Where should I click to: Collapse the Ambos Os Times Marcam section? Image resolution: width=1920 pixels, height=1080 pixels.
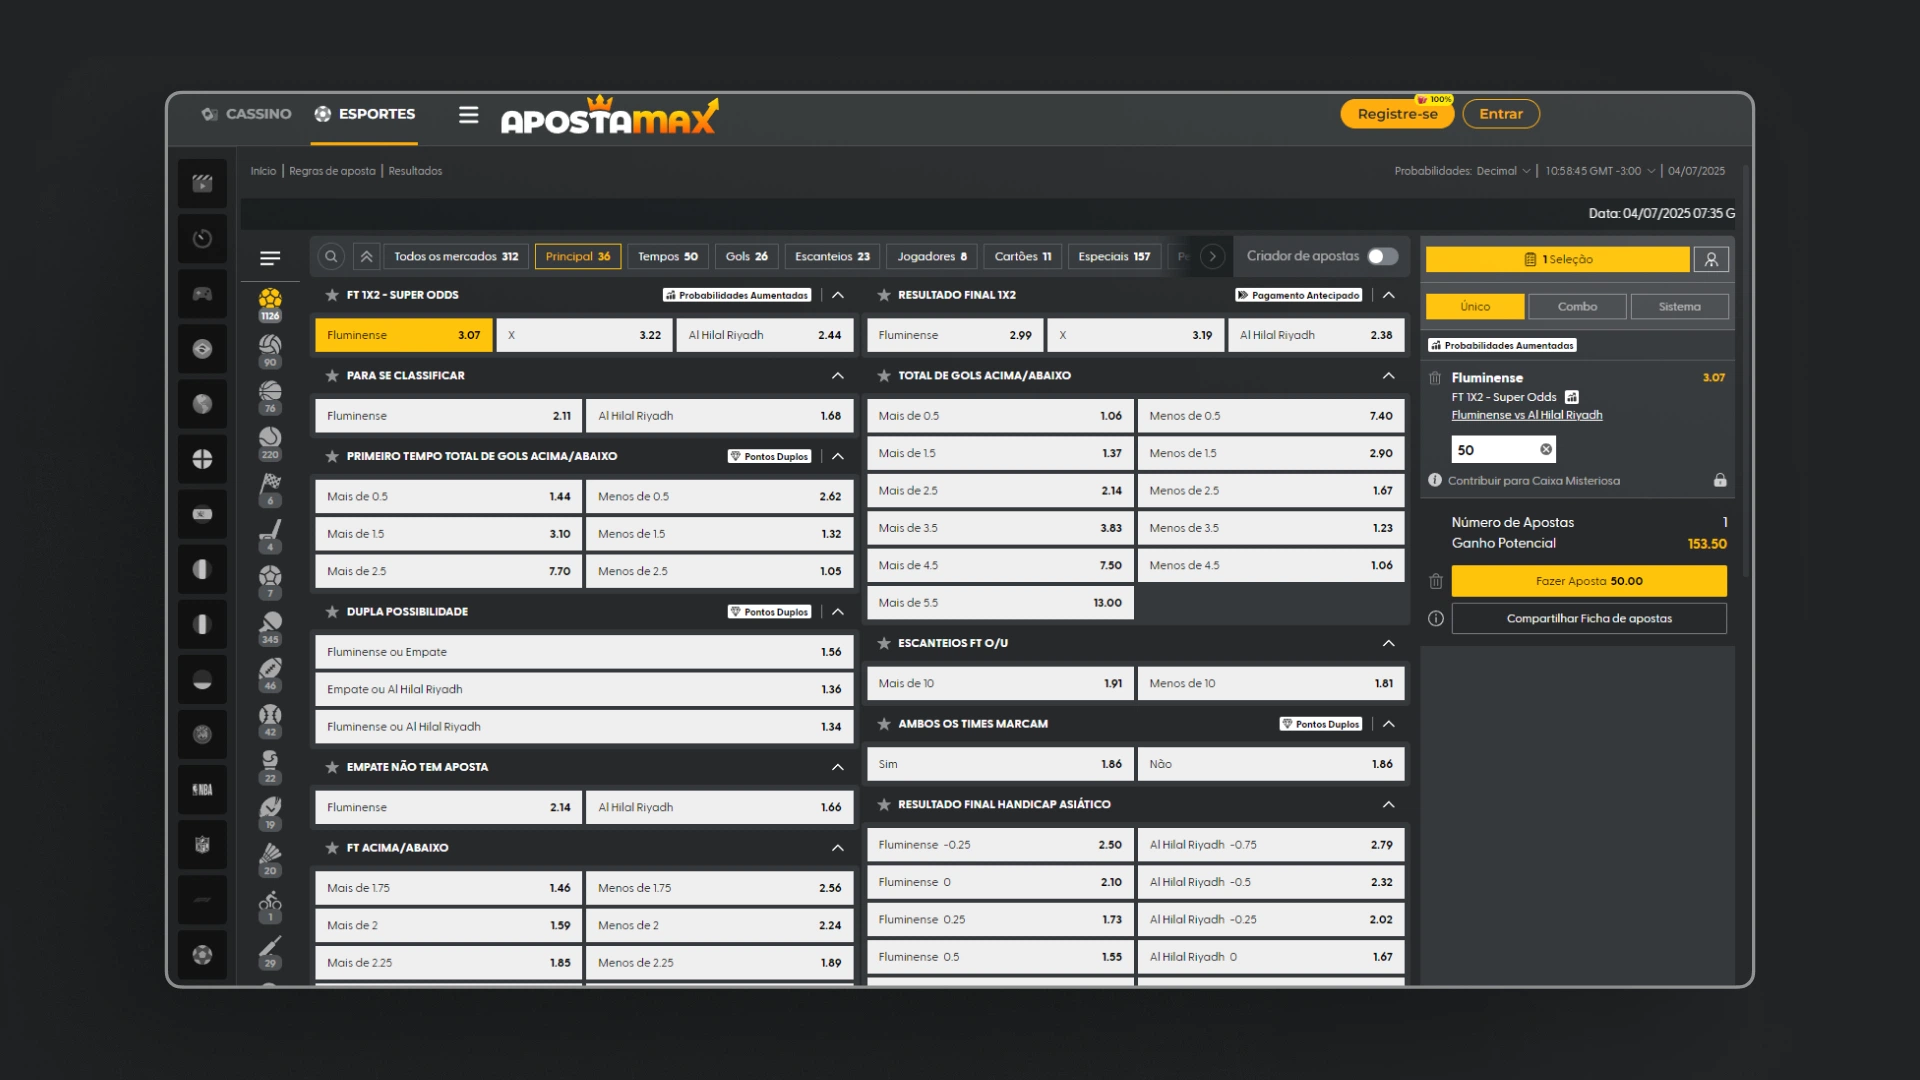(1388, 724)
